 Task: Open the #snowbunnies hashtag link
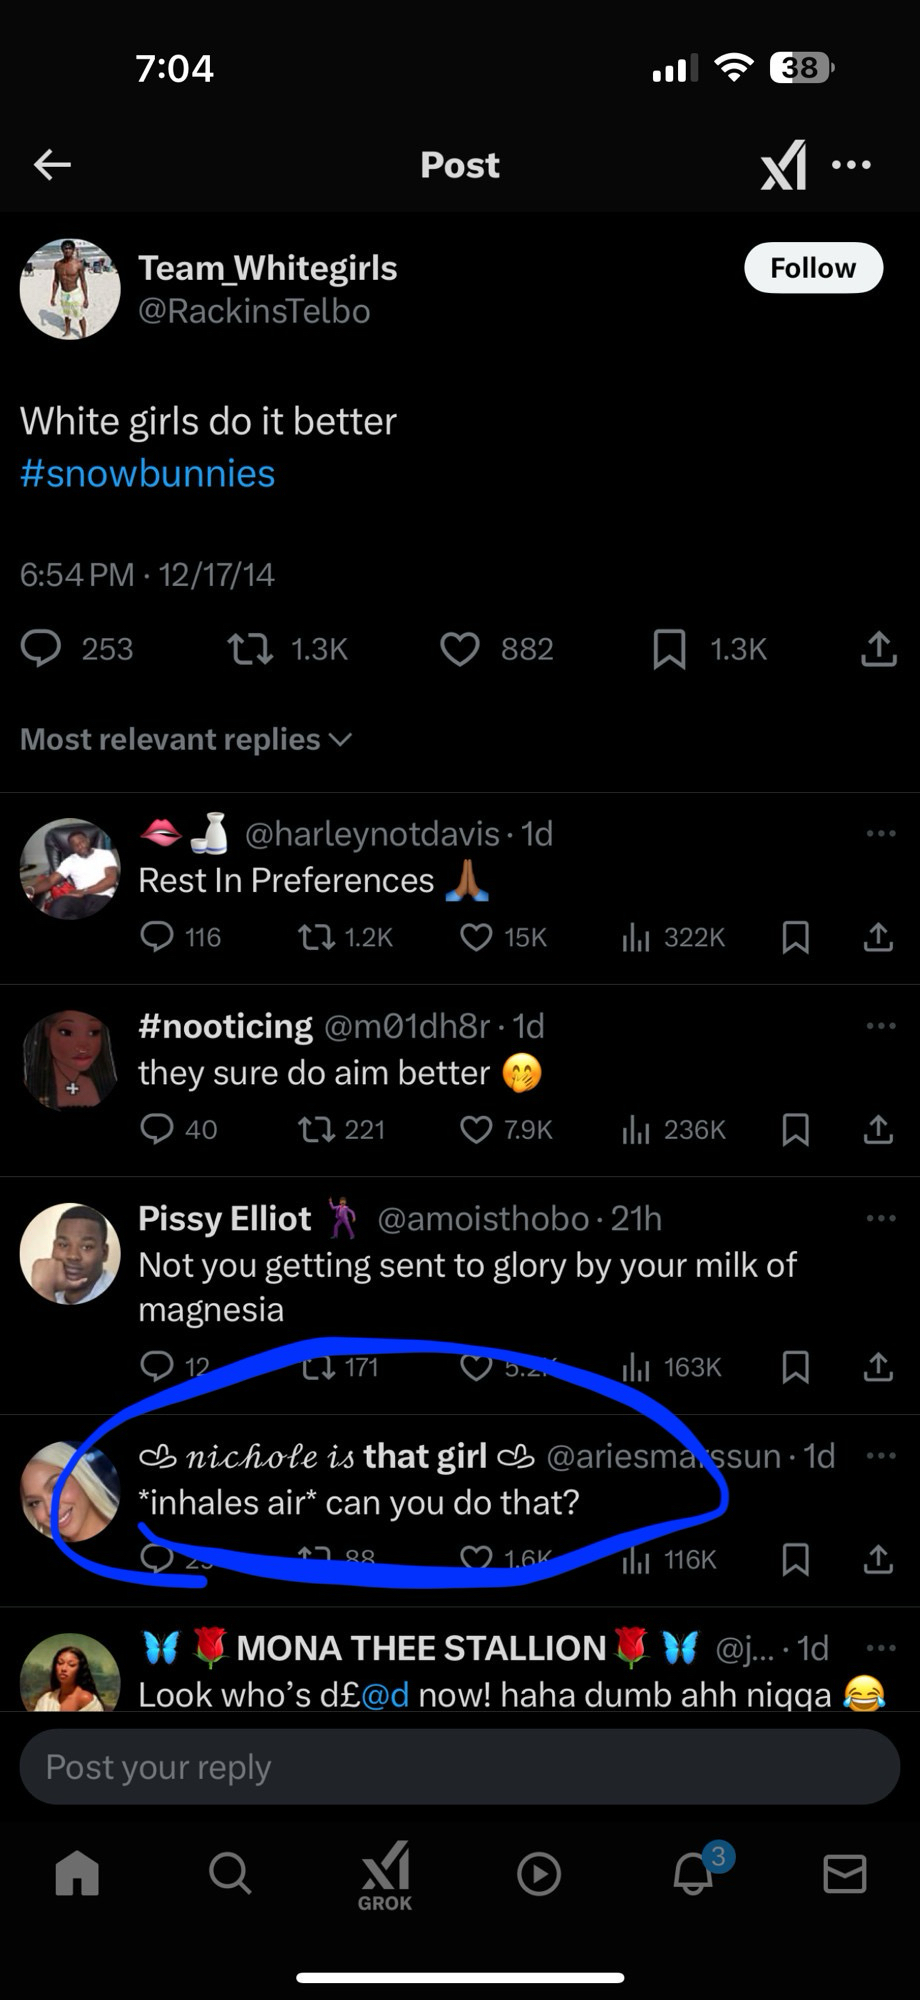point(147,473)
